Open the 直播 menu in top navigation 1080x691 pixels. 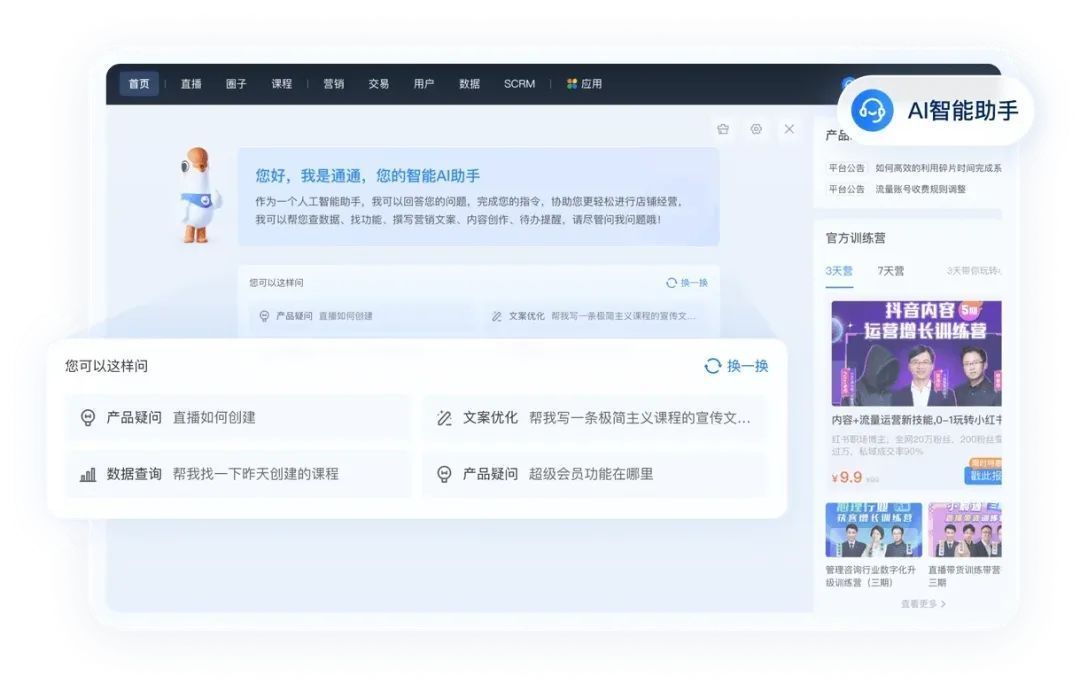pos(191,84)
